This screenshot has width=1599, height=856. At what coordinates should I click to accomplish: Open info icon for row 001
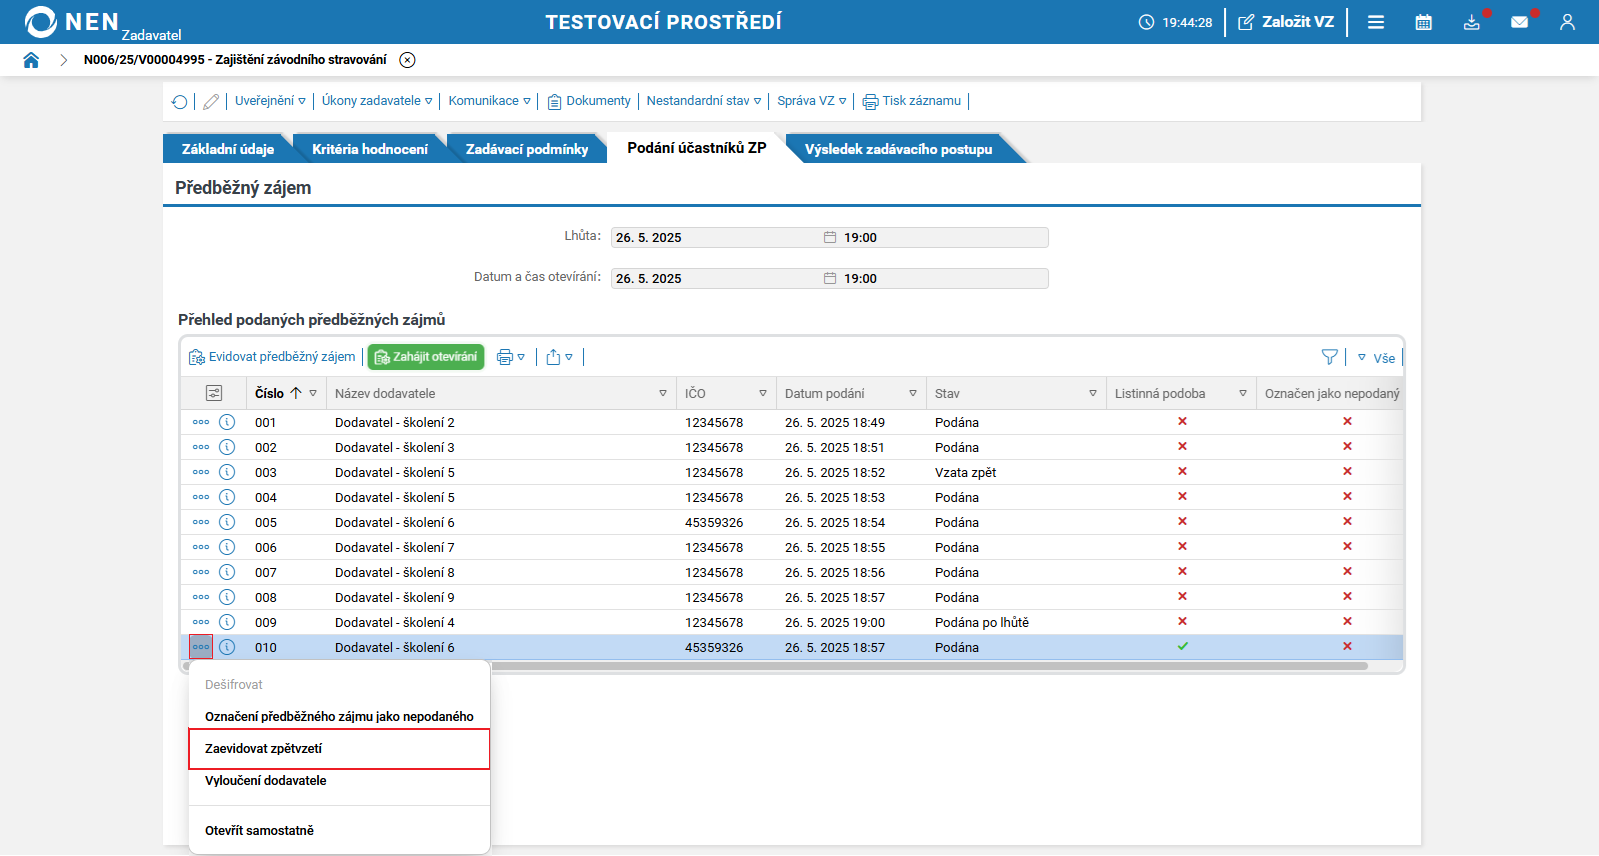tap(227, 422)
